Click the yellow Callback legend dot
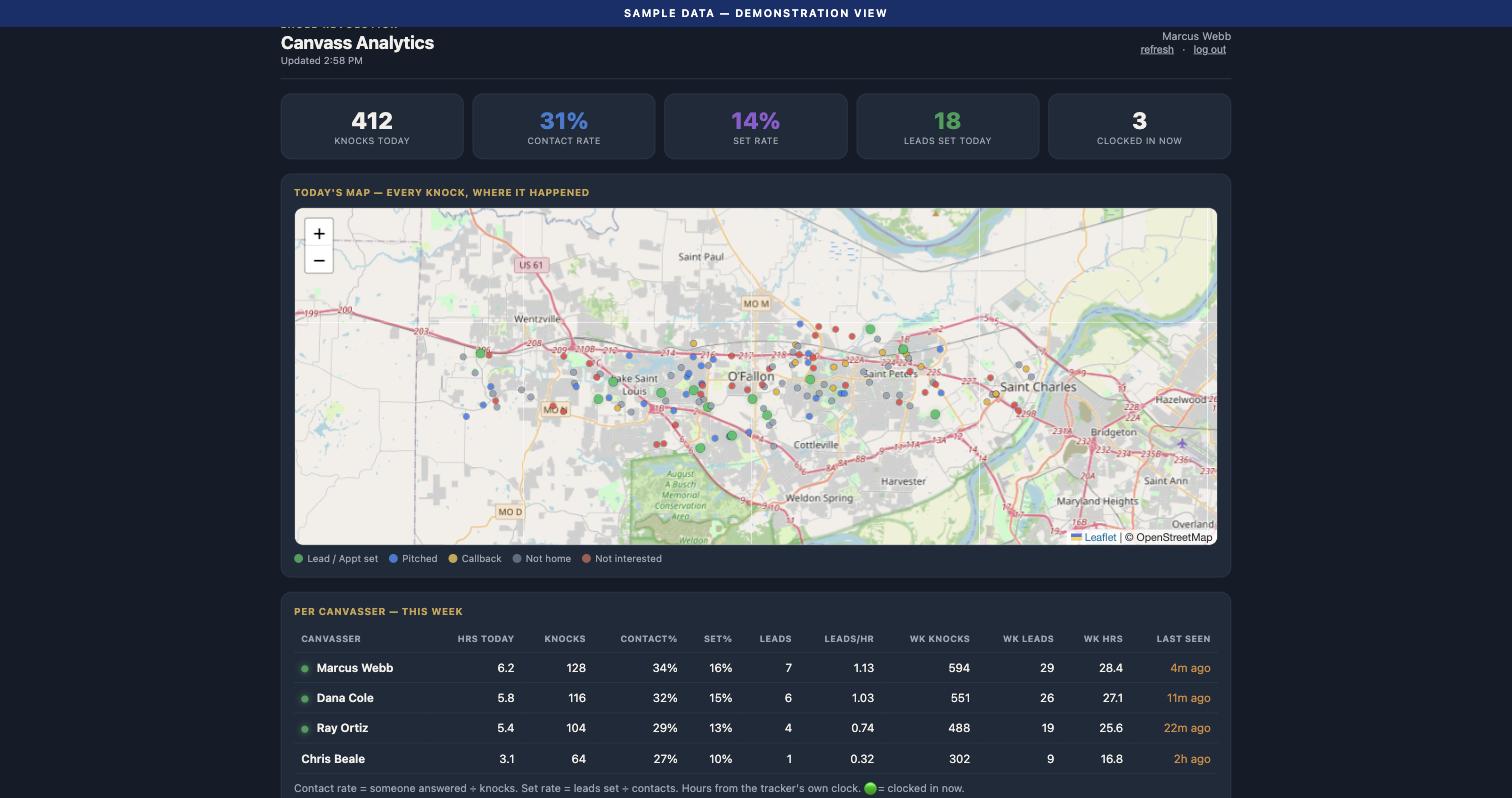The width and height of the screenshot is (1512, 798). click(452, 559)
